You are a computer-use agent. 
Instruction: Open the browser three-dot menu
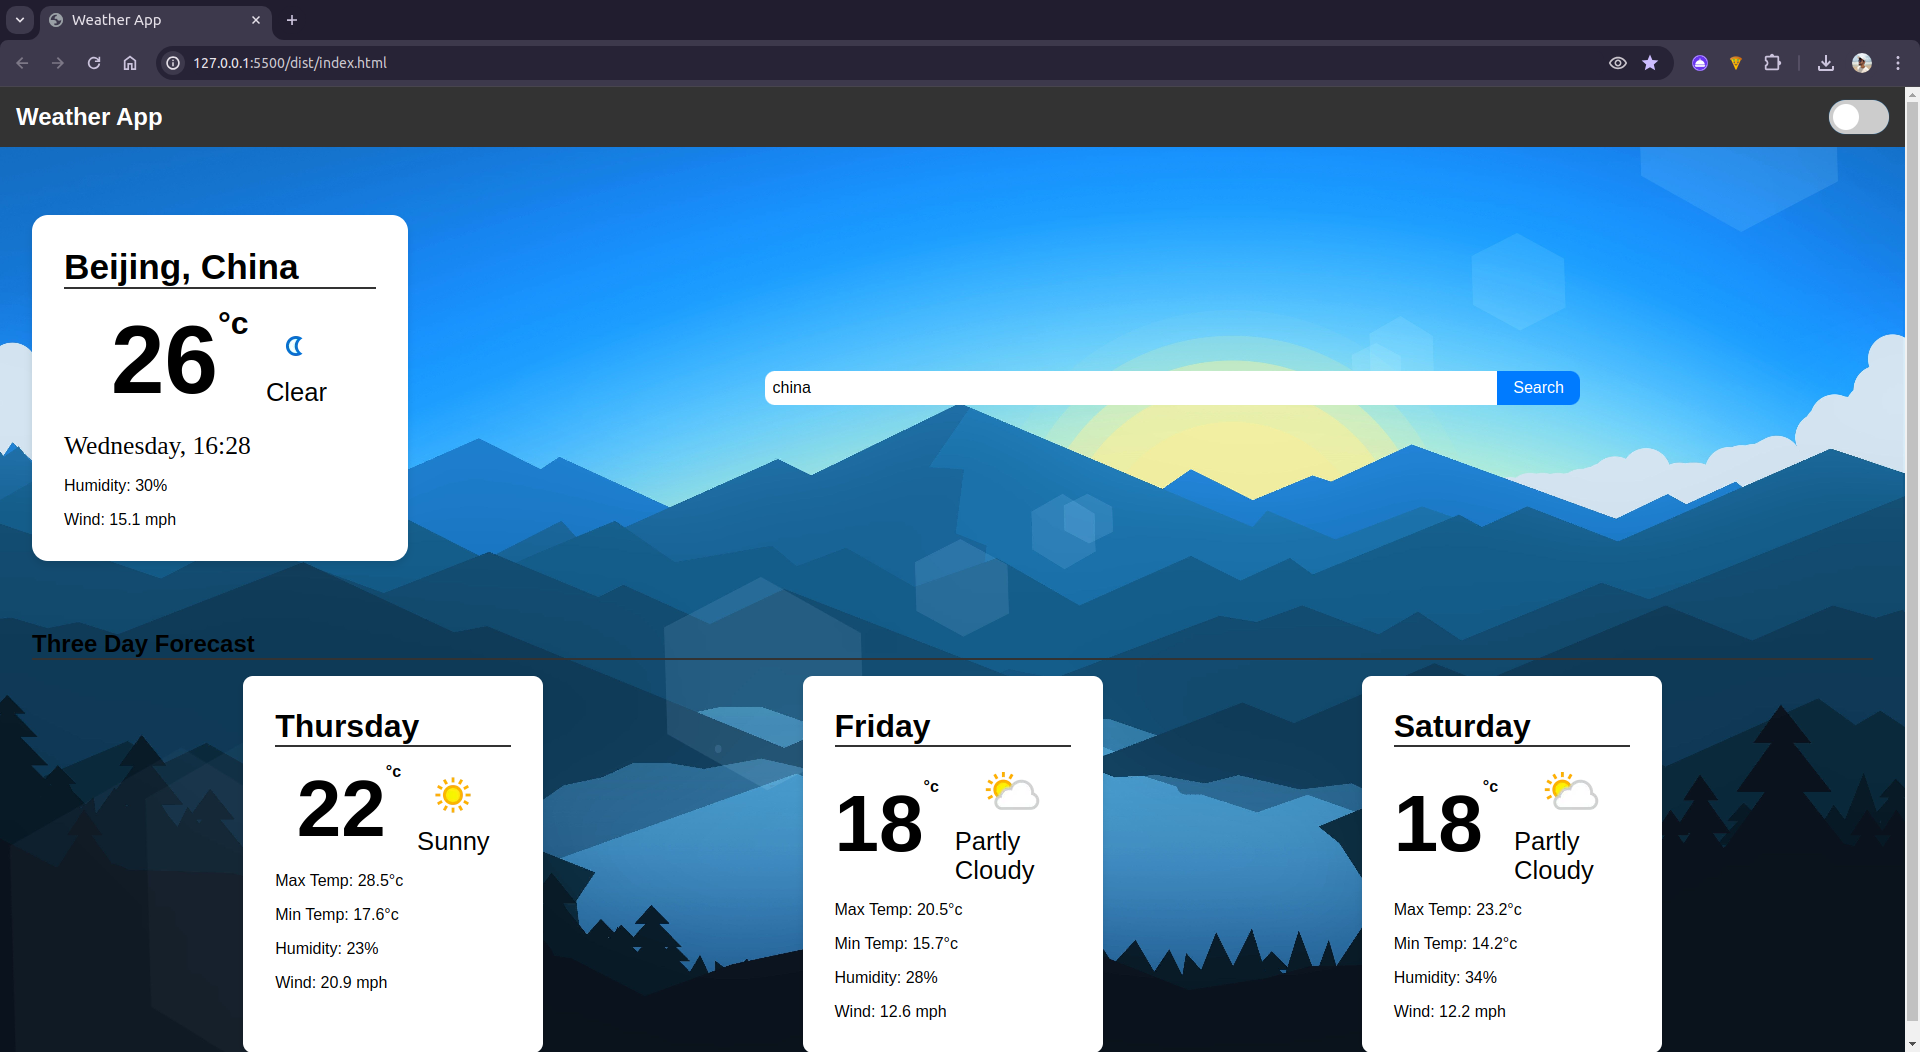[1898, 63]
